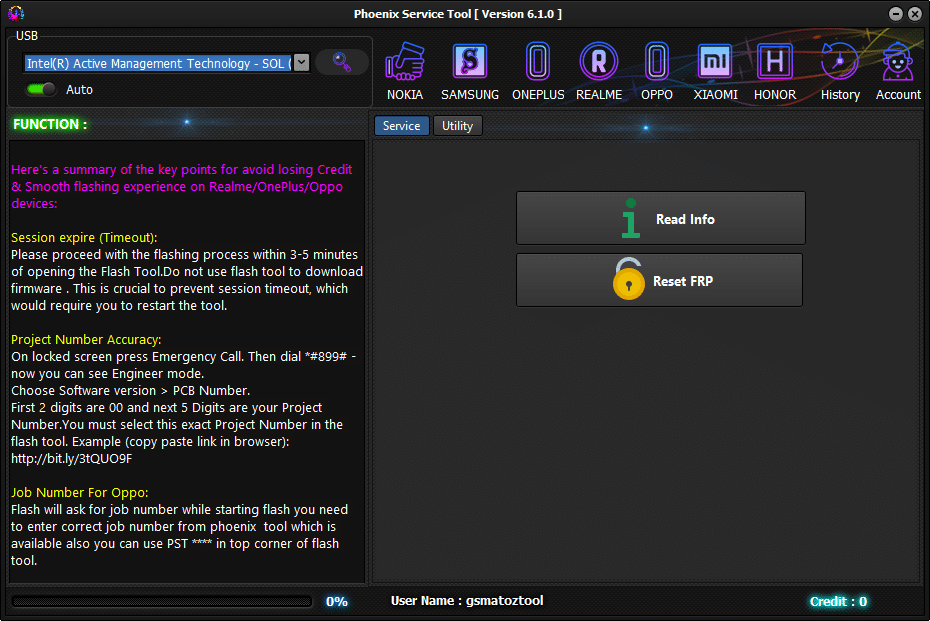930x621 pixels.
Task: Click the dropdown arrow next to USB device
Action: click(x=302, y=62)
